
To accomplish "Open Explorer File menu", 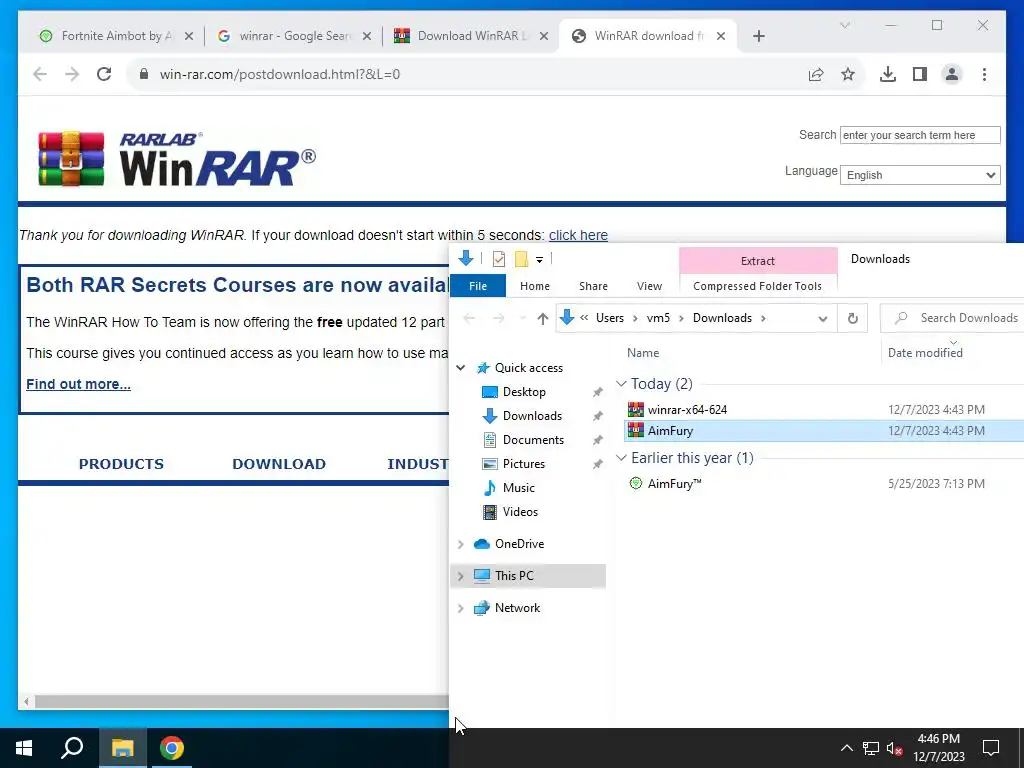I will point(478,286).
